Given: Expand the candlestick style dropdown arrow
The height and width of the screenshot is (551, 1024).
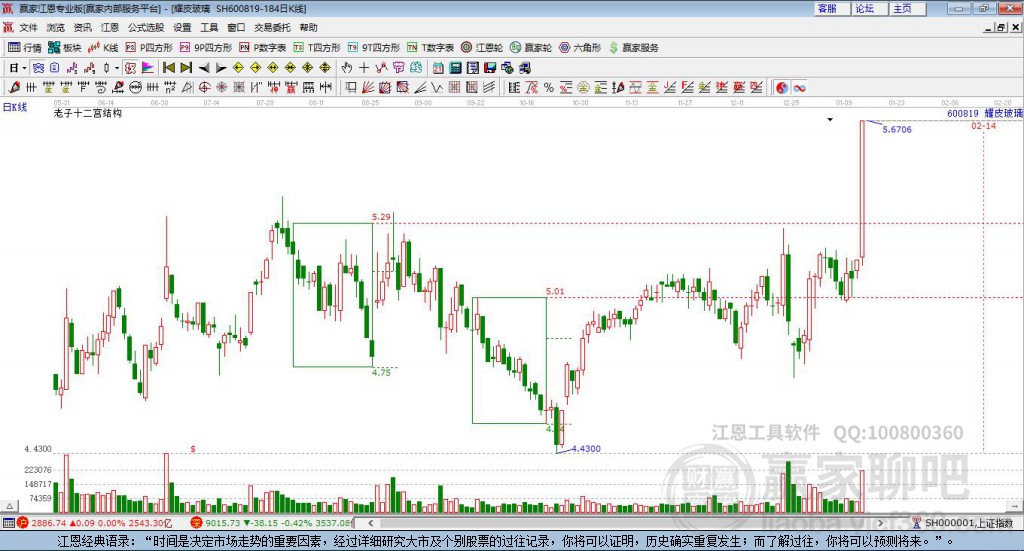Looking at the screenshot, I should 117,68.
